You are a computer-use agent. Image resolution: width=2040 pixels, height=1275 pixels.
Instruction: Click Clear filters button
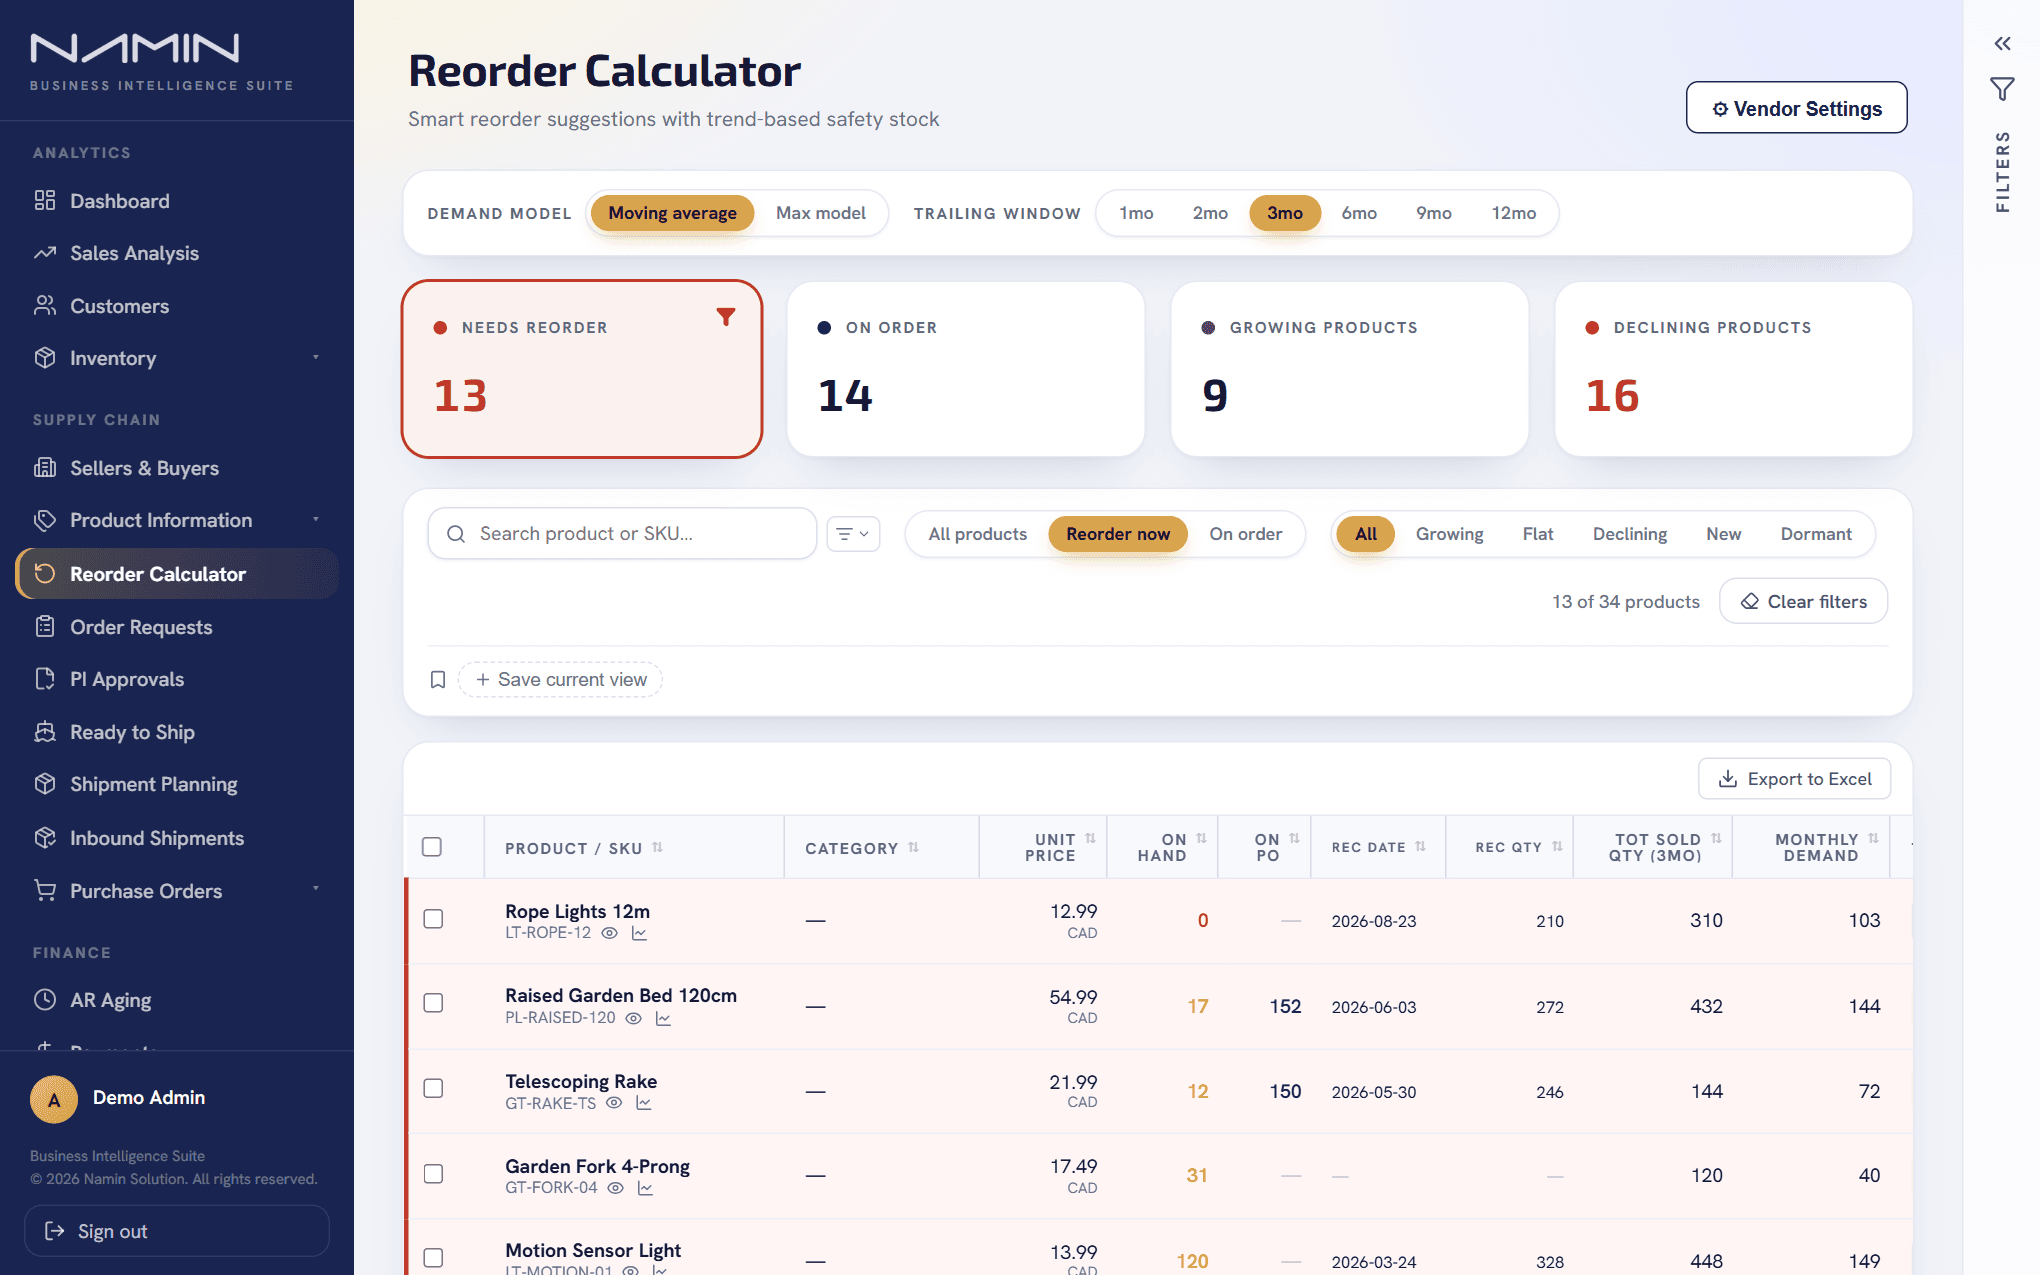coord(1803,601)
